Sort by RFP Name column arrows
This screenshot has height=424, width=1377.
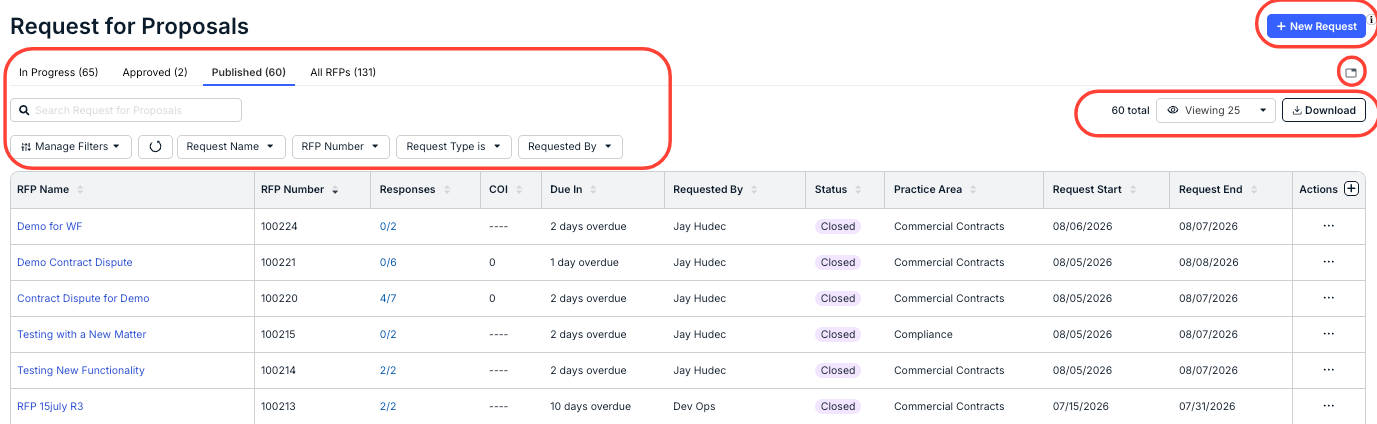(x=80, y=190)
